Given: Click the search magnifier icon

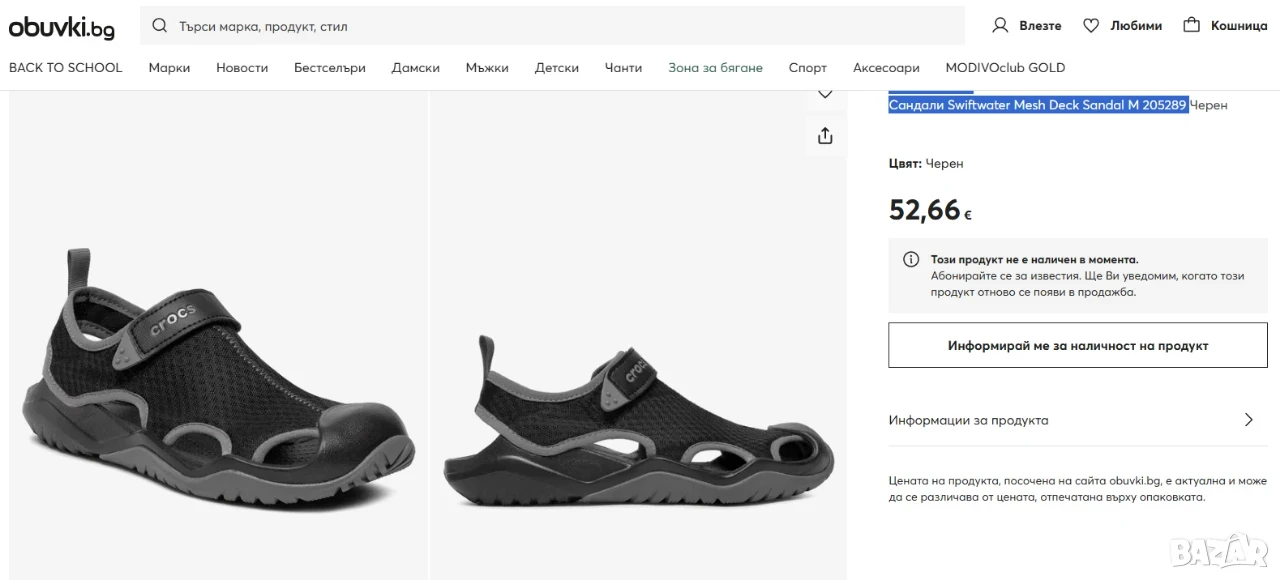Looking at the screenshot, I should point(160,26).
